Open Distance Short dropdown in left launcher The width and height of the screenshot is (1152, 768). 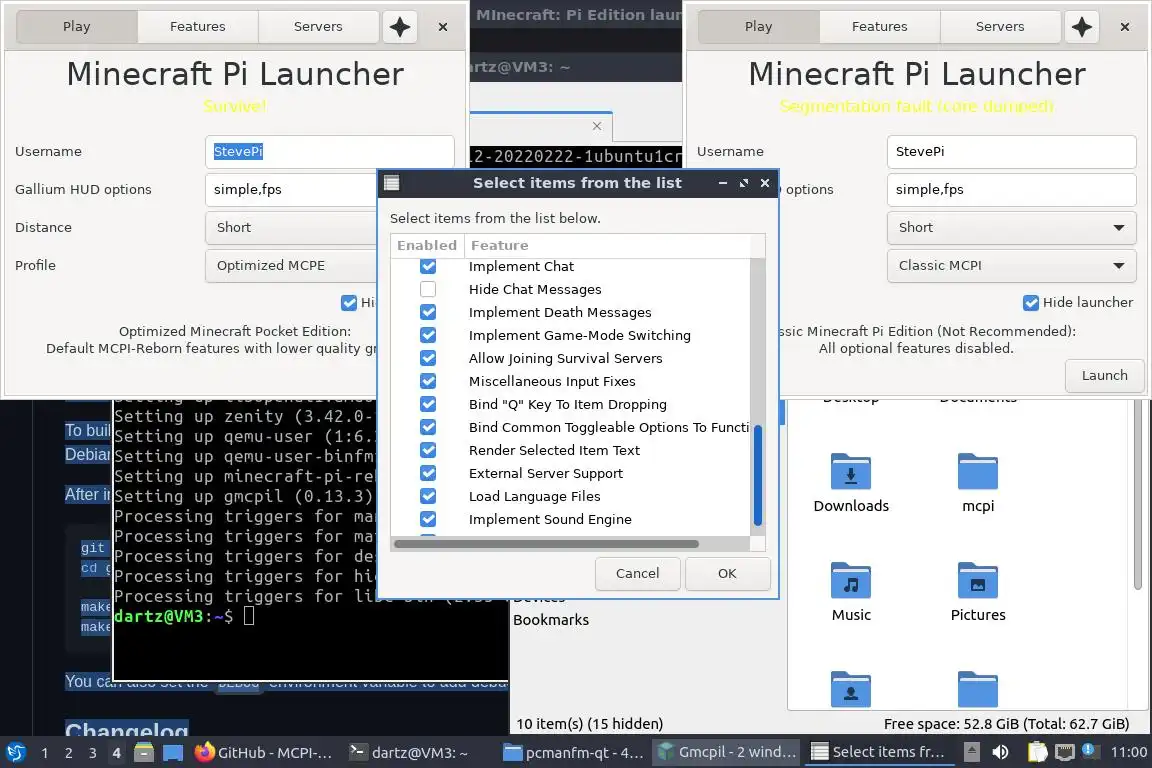coord(291,228)
